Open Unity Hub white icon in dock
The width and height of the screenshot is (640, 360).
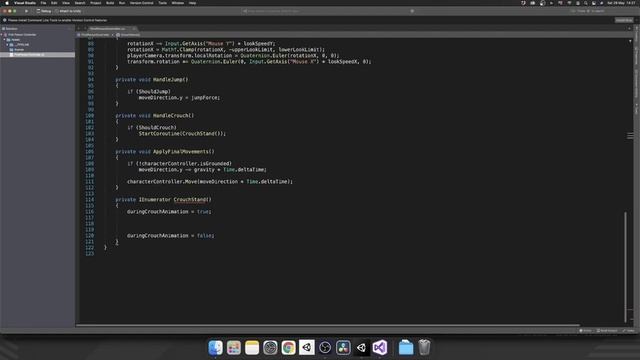[x=307, y=348]
